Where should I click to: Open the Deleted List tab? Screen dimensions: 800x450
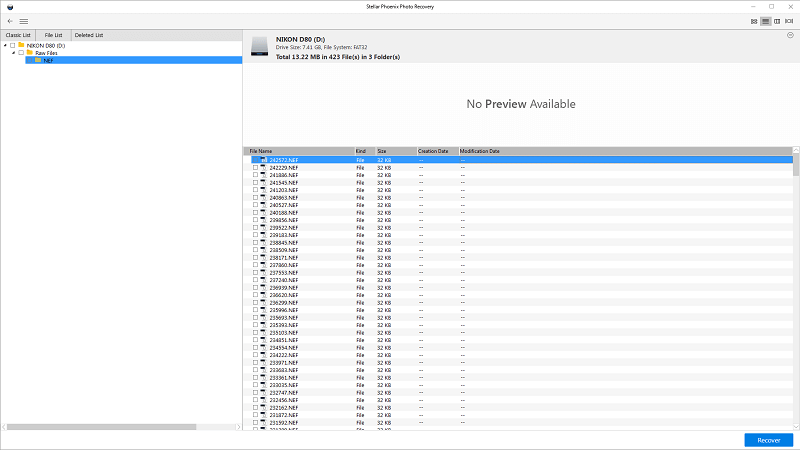(89, 35)
